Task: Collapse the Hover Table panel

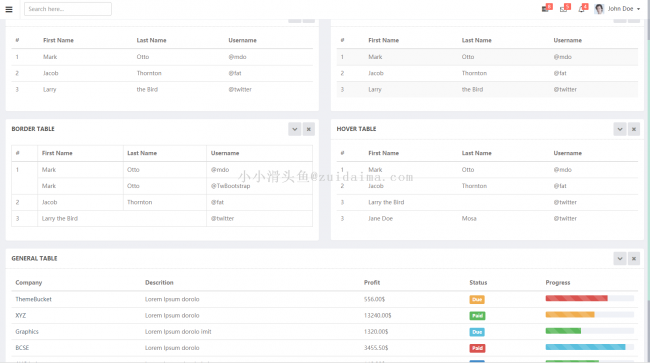Action: (620, 129)
